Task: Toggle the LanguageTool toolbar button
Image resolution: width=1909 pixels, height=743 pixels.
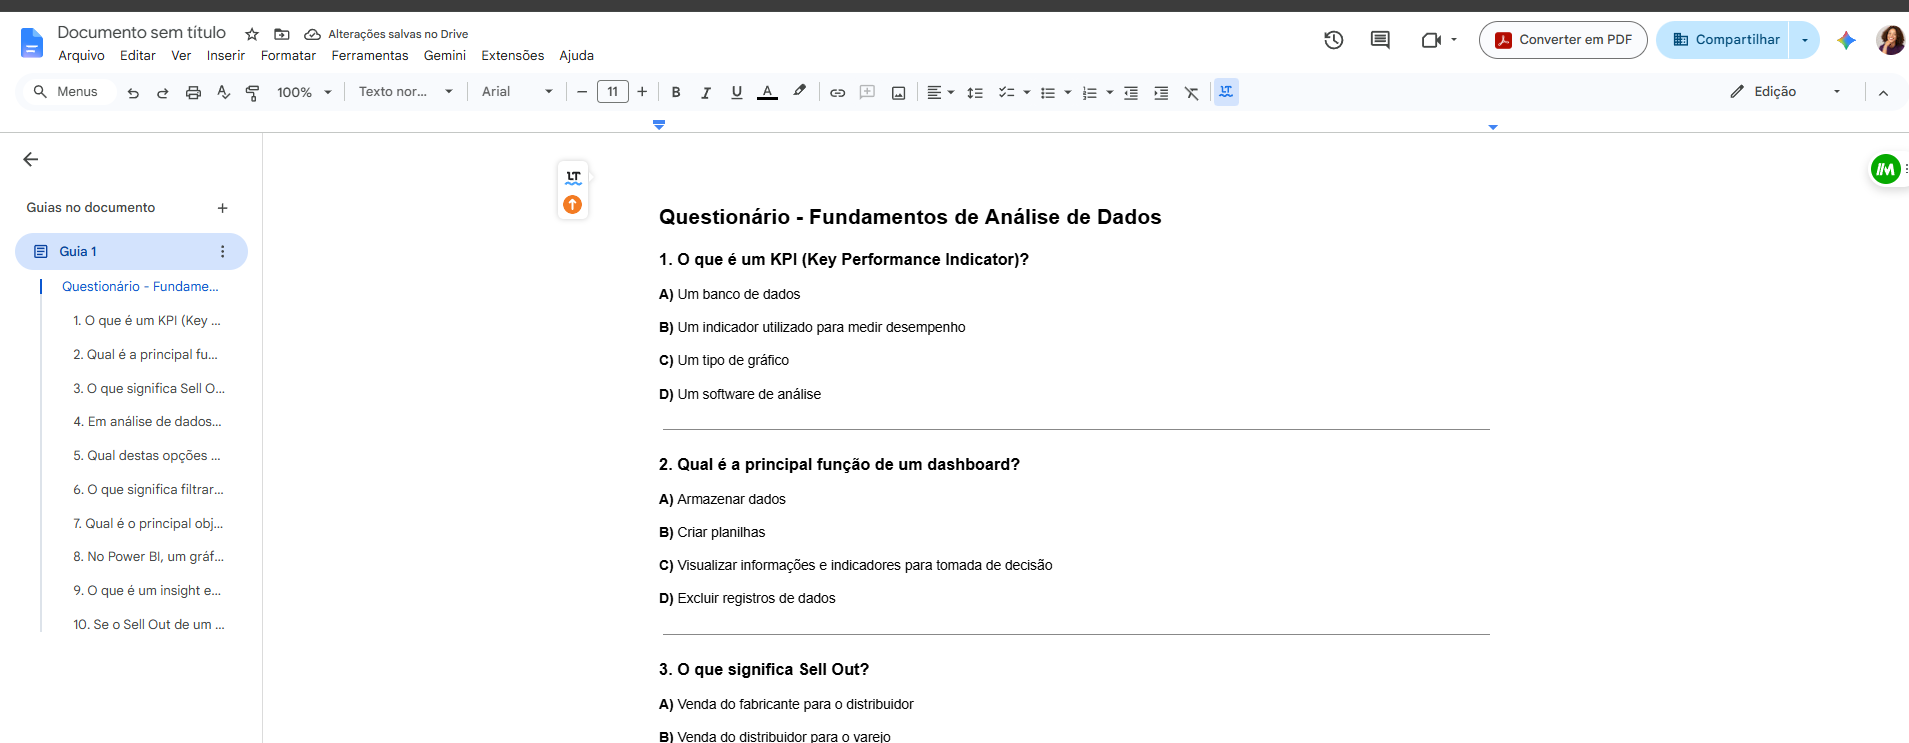Action: pos(1226,92)
